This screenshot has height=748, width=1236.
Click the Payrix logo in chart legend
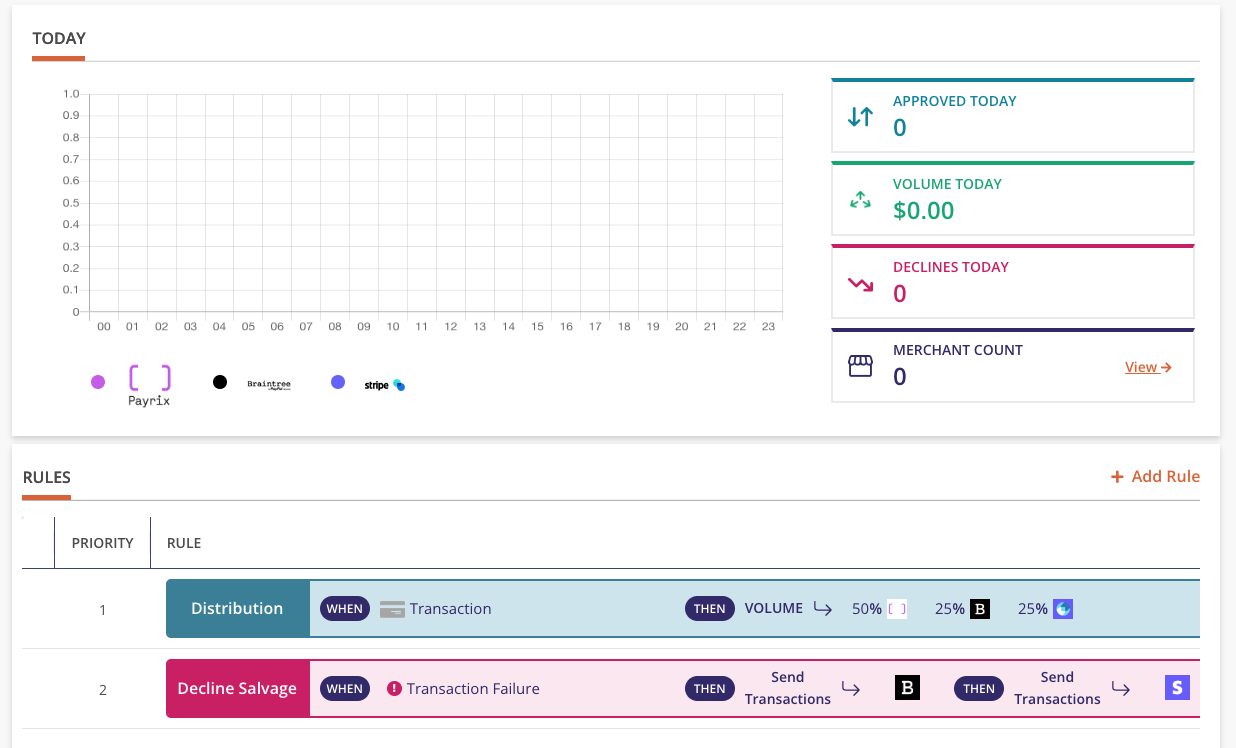pos(149,384)
